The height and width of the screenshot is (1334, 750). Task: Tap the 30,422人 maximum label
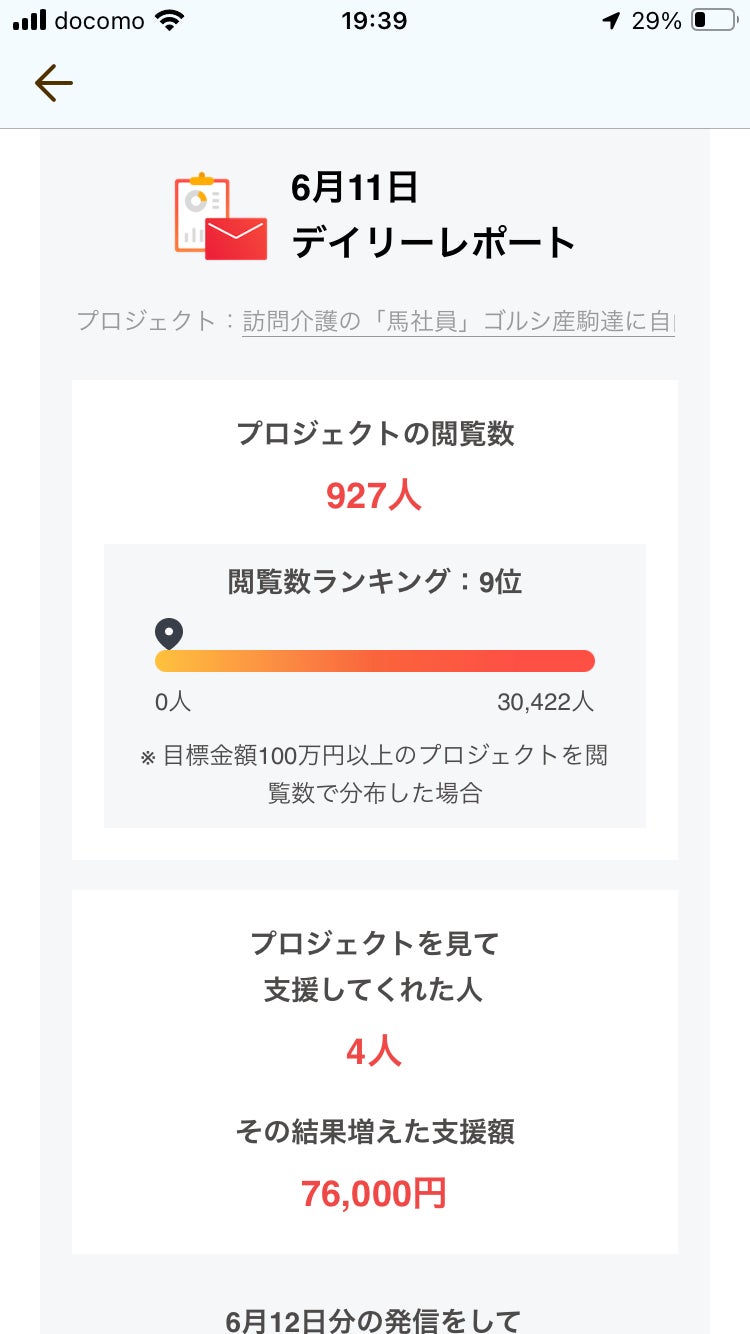[545, 702]
